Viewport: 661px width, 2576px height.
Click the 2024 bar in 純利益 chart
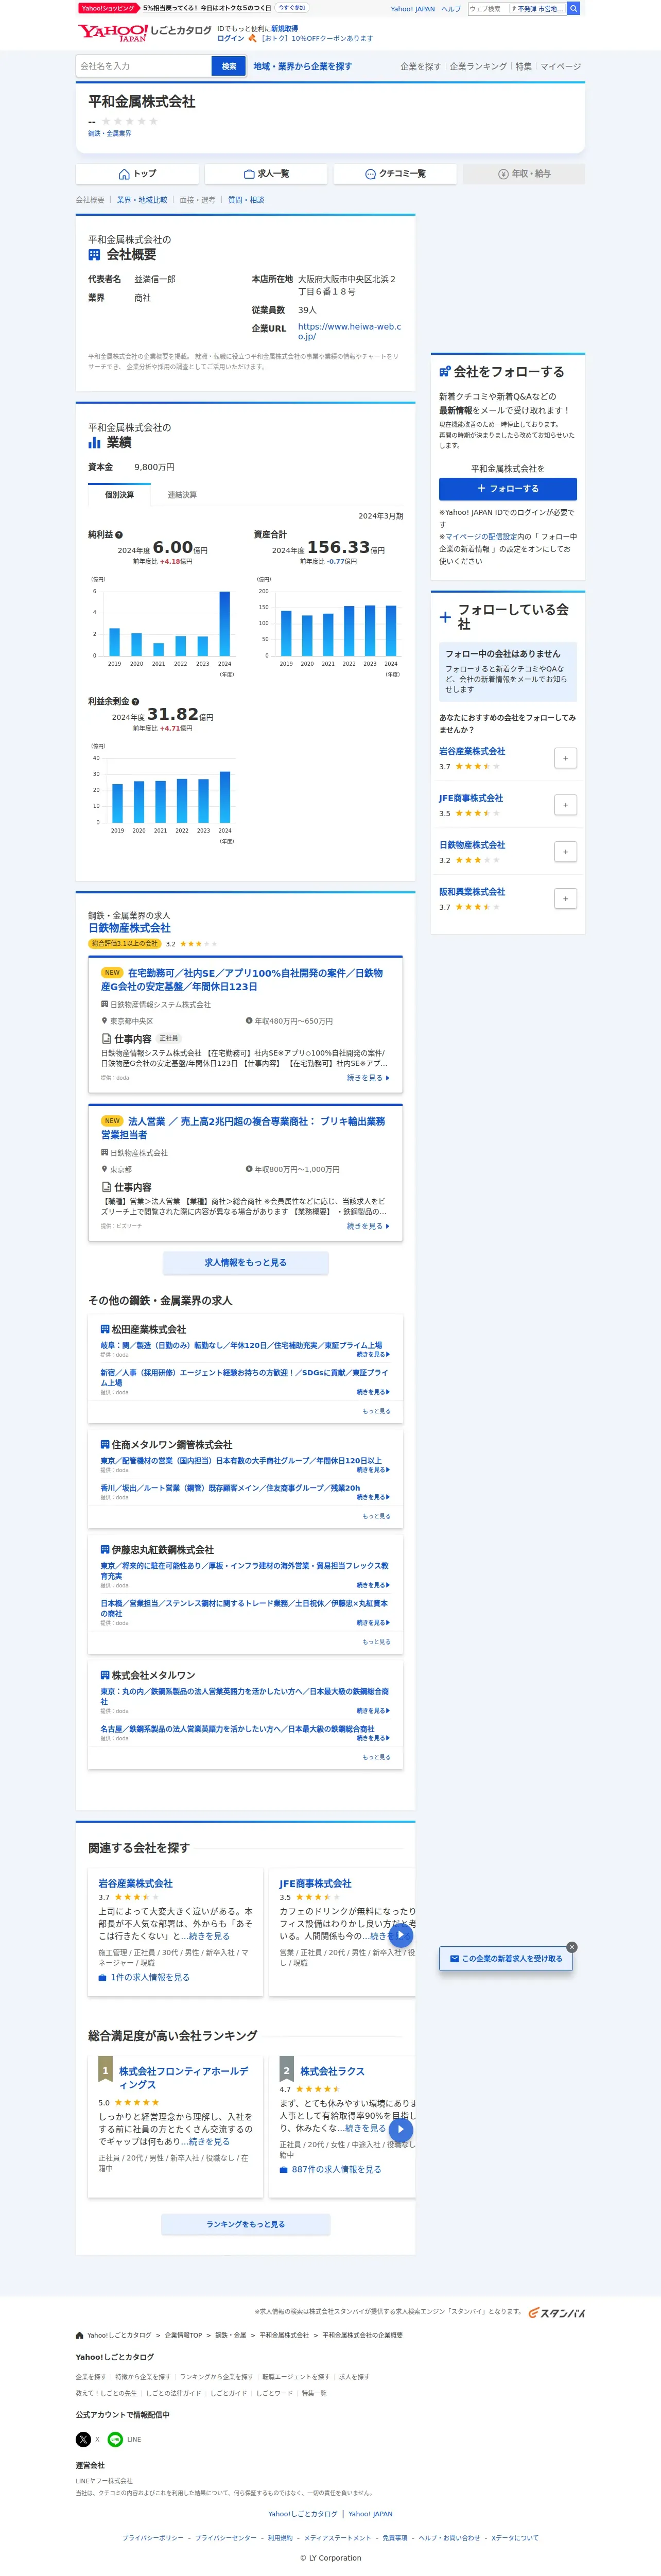point(224,624)
